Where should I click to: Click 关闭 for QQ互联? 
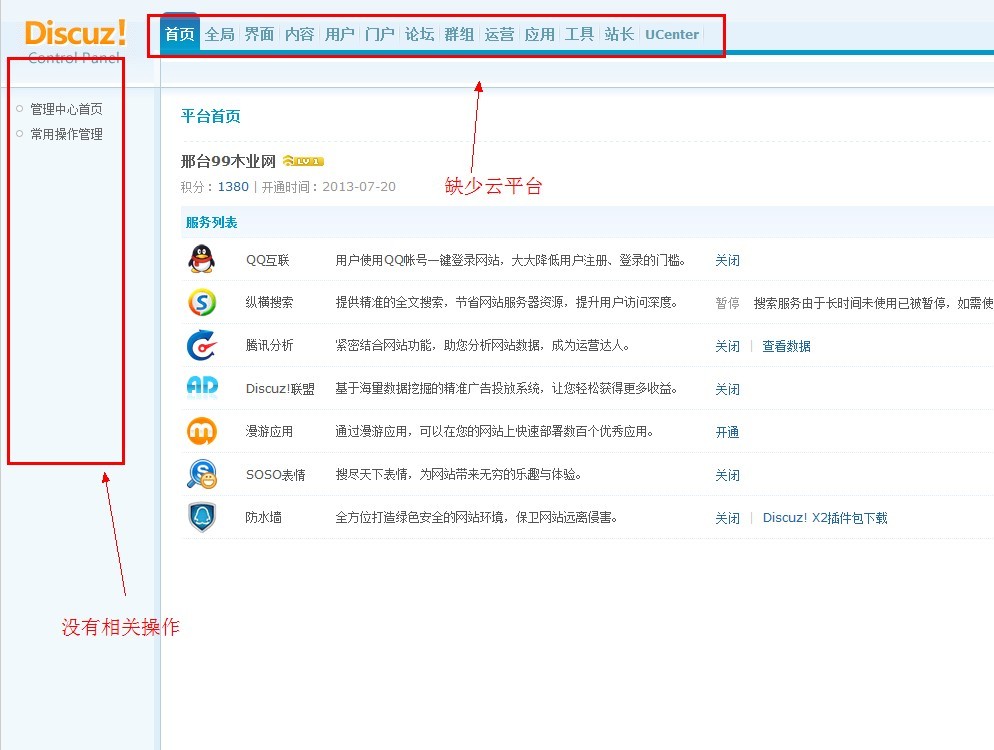(x=727, y=261)
